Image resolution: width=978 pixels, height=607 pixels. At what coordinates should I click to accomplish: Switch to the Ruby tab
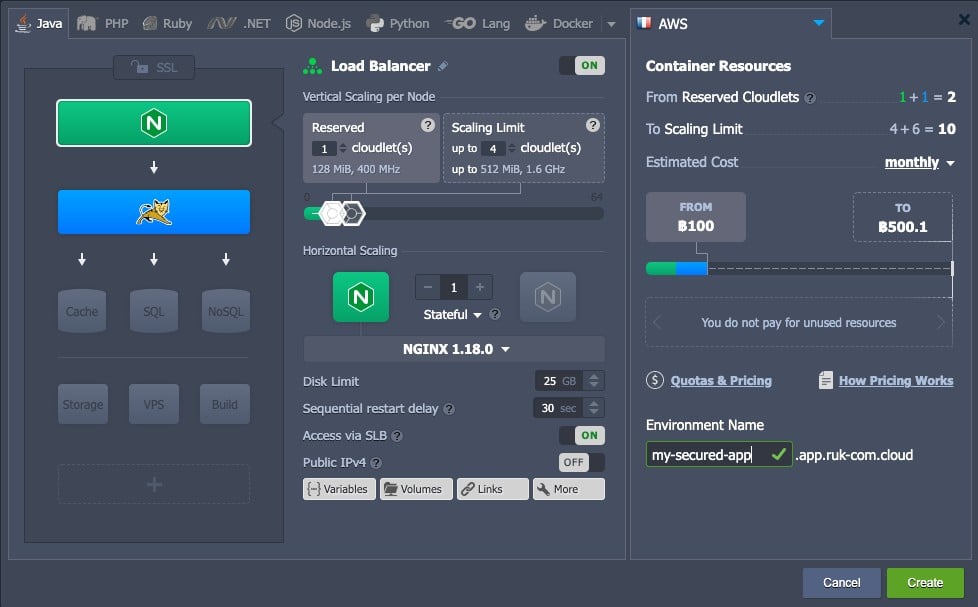(167, 24)
